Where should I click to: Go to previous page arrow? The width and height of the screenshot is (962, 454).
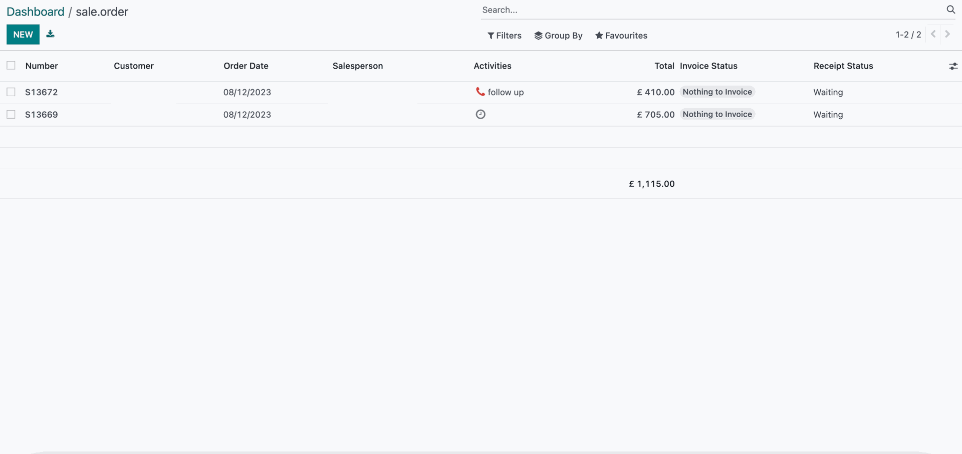(933, 34)
